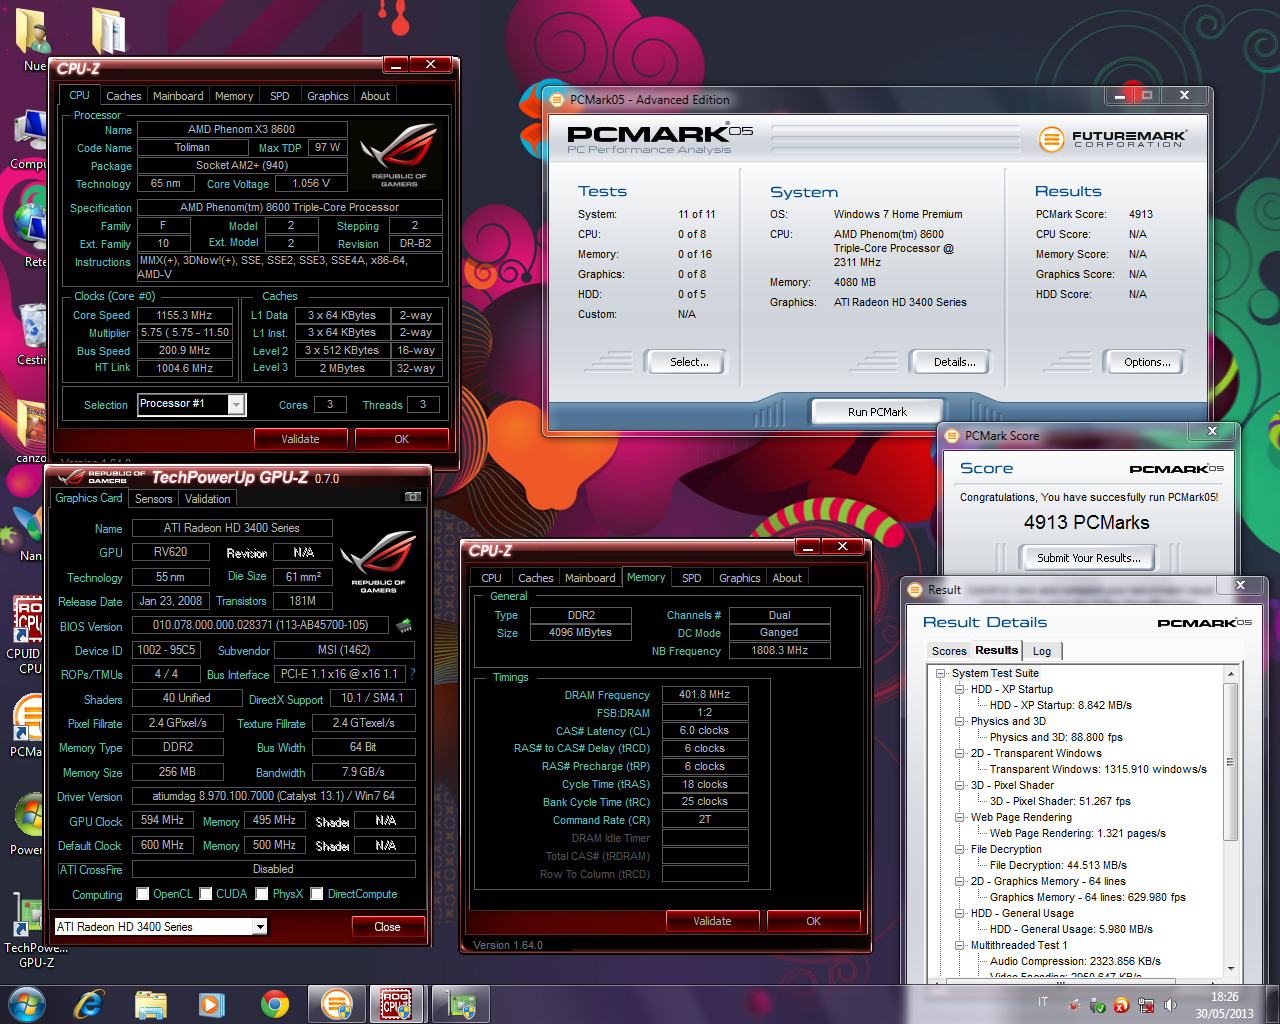Enable the PhysX checkbox in GPU-Z
The height and width of the screenshot is (1024, 1280).
262,894
